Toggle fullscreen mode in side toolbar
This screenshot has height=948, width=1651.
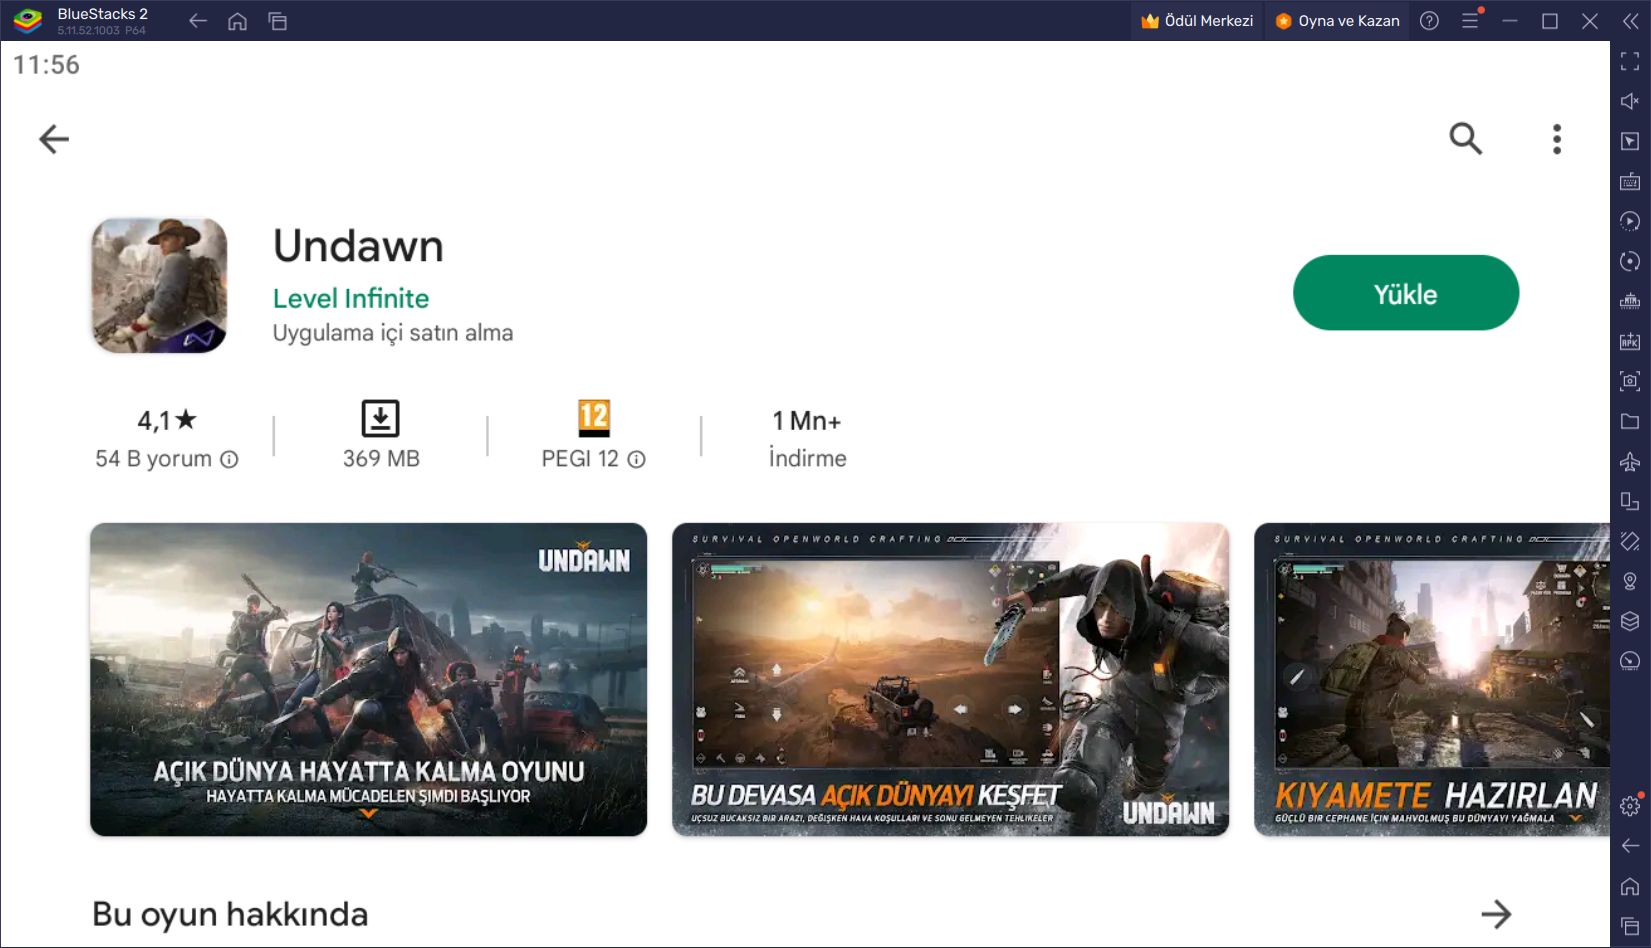click(x=1630, y=61)
